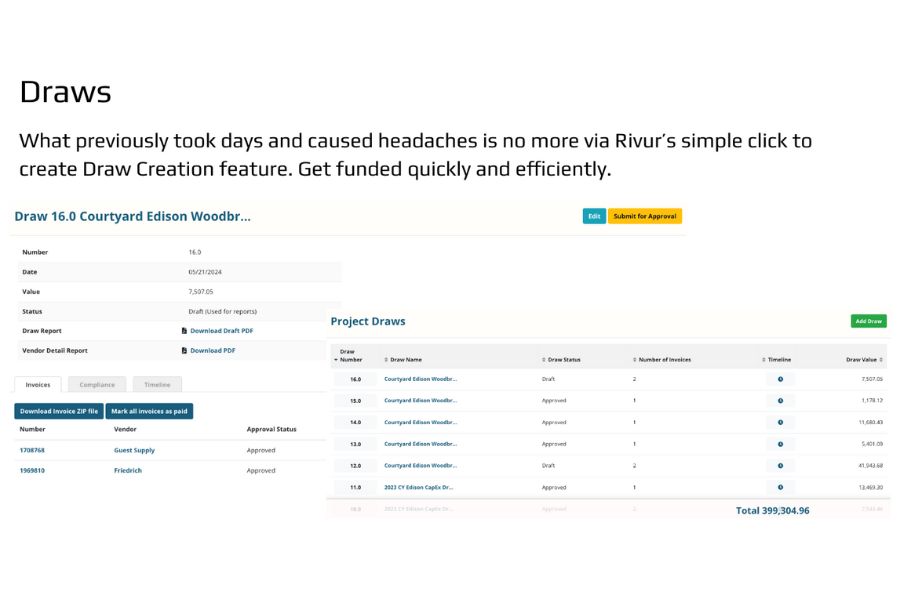Sort by the Draw Status column header

[563, 360]
